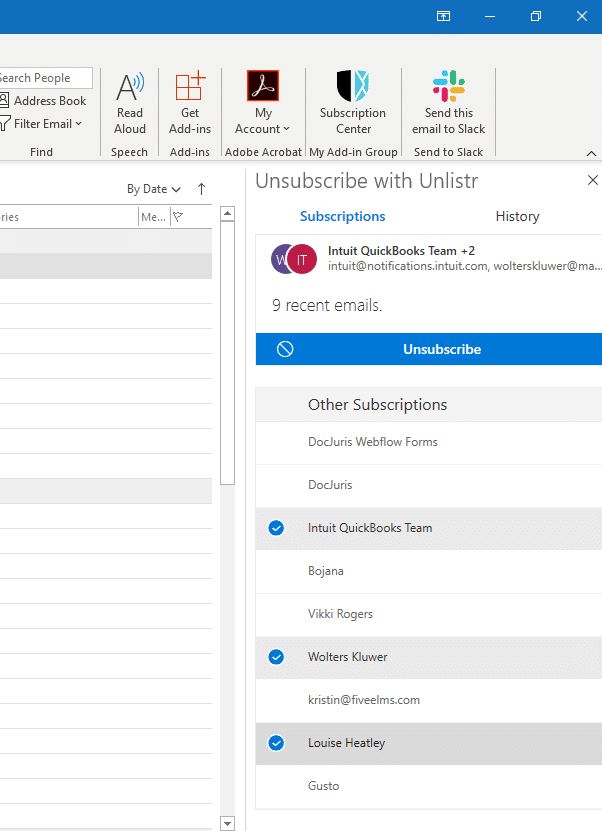
Task: Switch to the History tab
Action: pos(517,216)
